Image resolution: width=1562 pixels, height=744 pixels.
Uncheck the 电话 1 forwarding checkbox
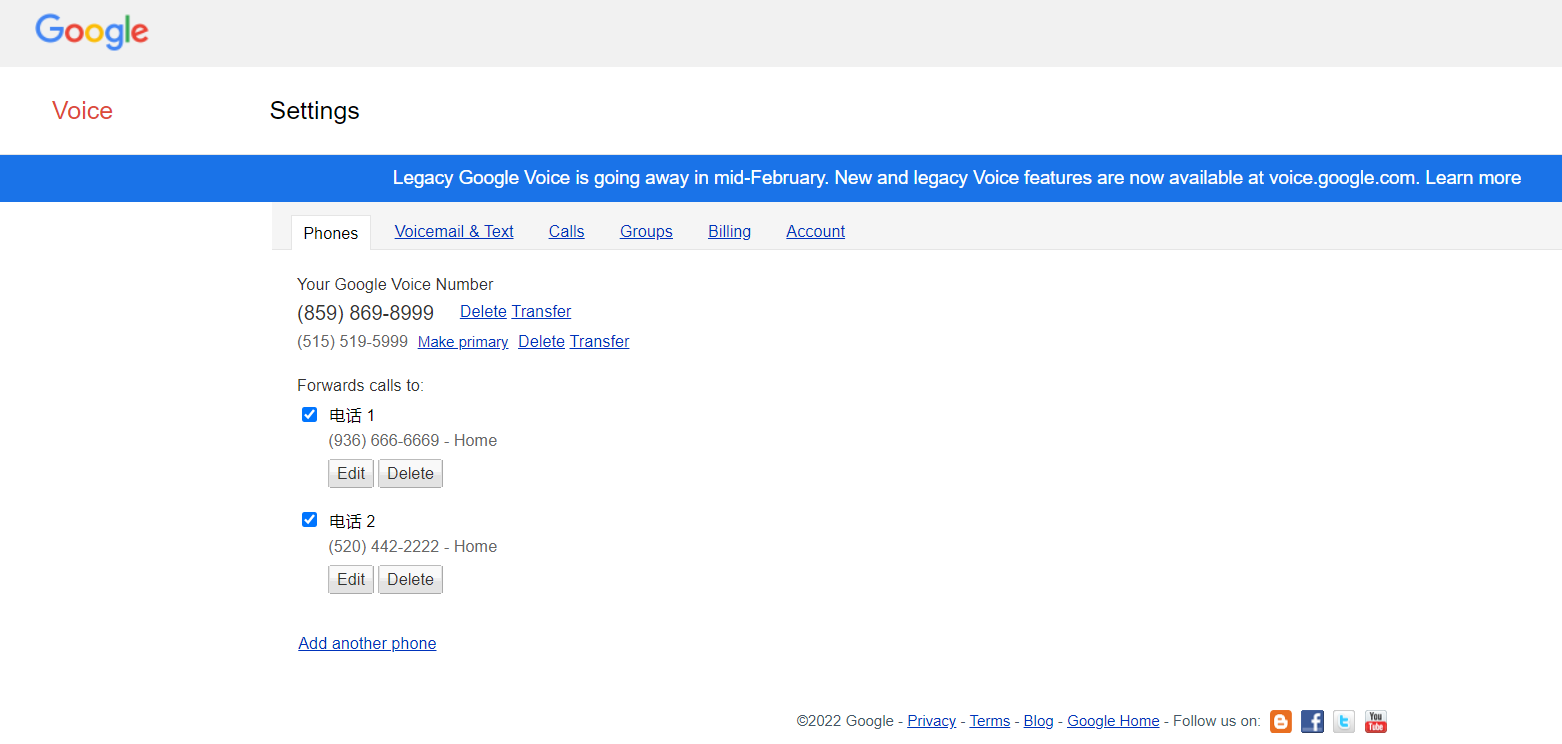(x=310, y=415)
